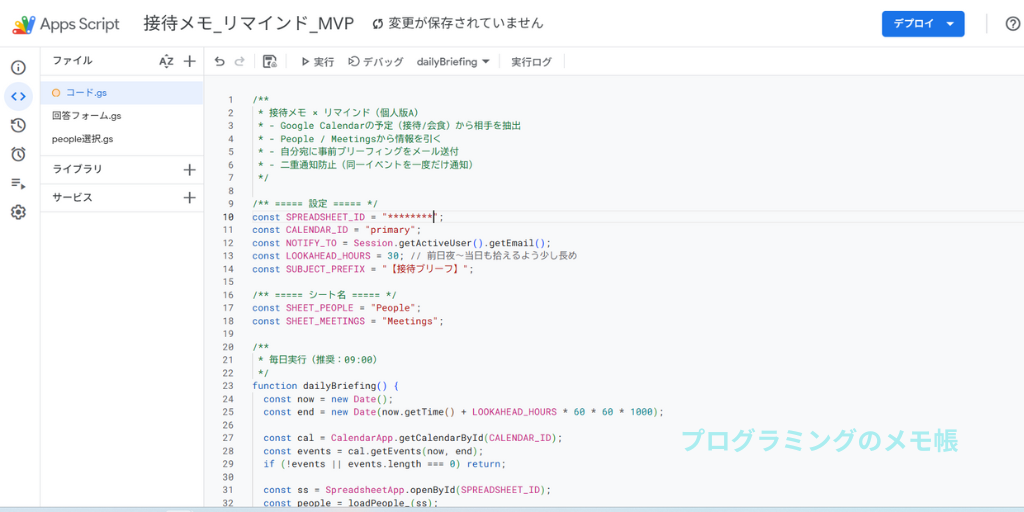Viewport: 1024px width, 512px height.
Task: Open the Overview info icon in sidebar
Action: [18, 68]
